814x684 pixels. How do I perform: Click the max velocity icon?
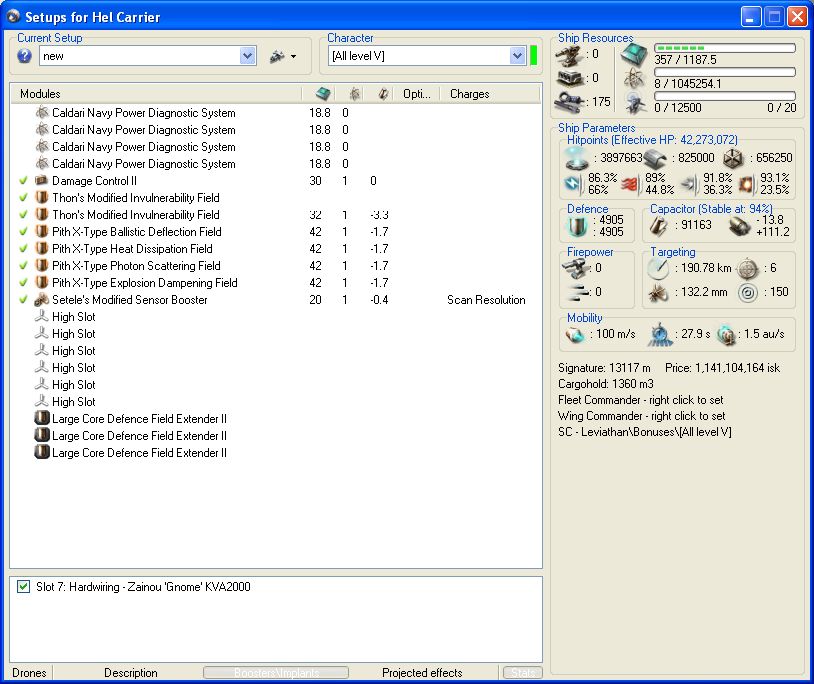coord(575,335)
